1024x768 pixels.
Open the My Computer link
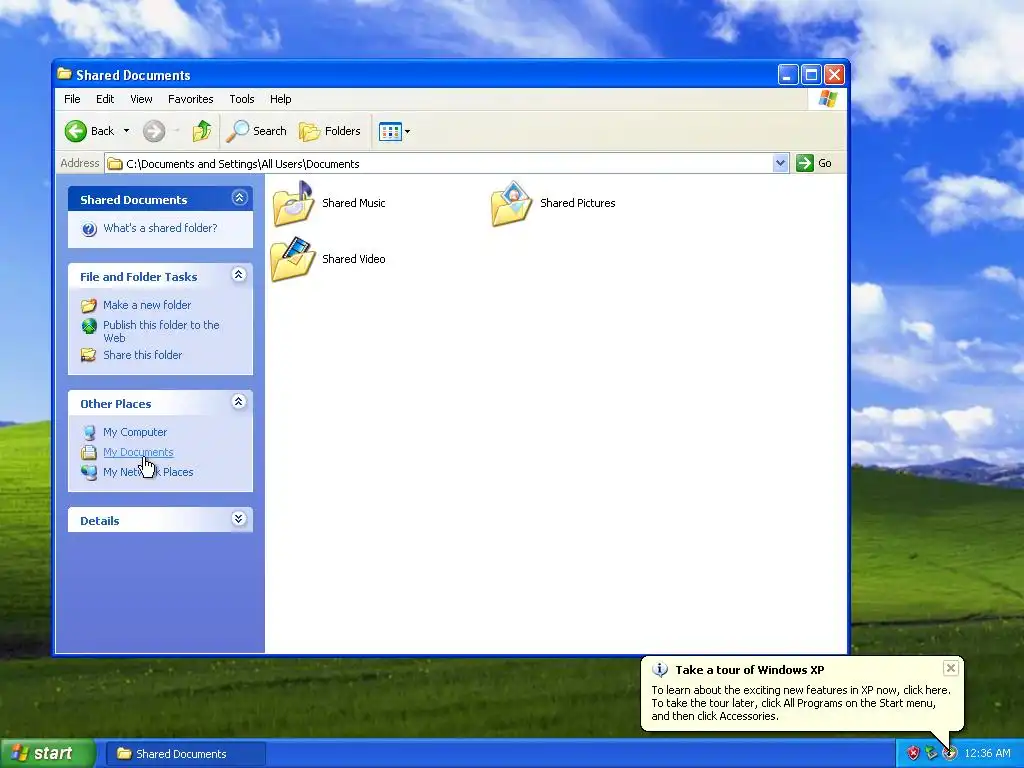[135, 432]
